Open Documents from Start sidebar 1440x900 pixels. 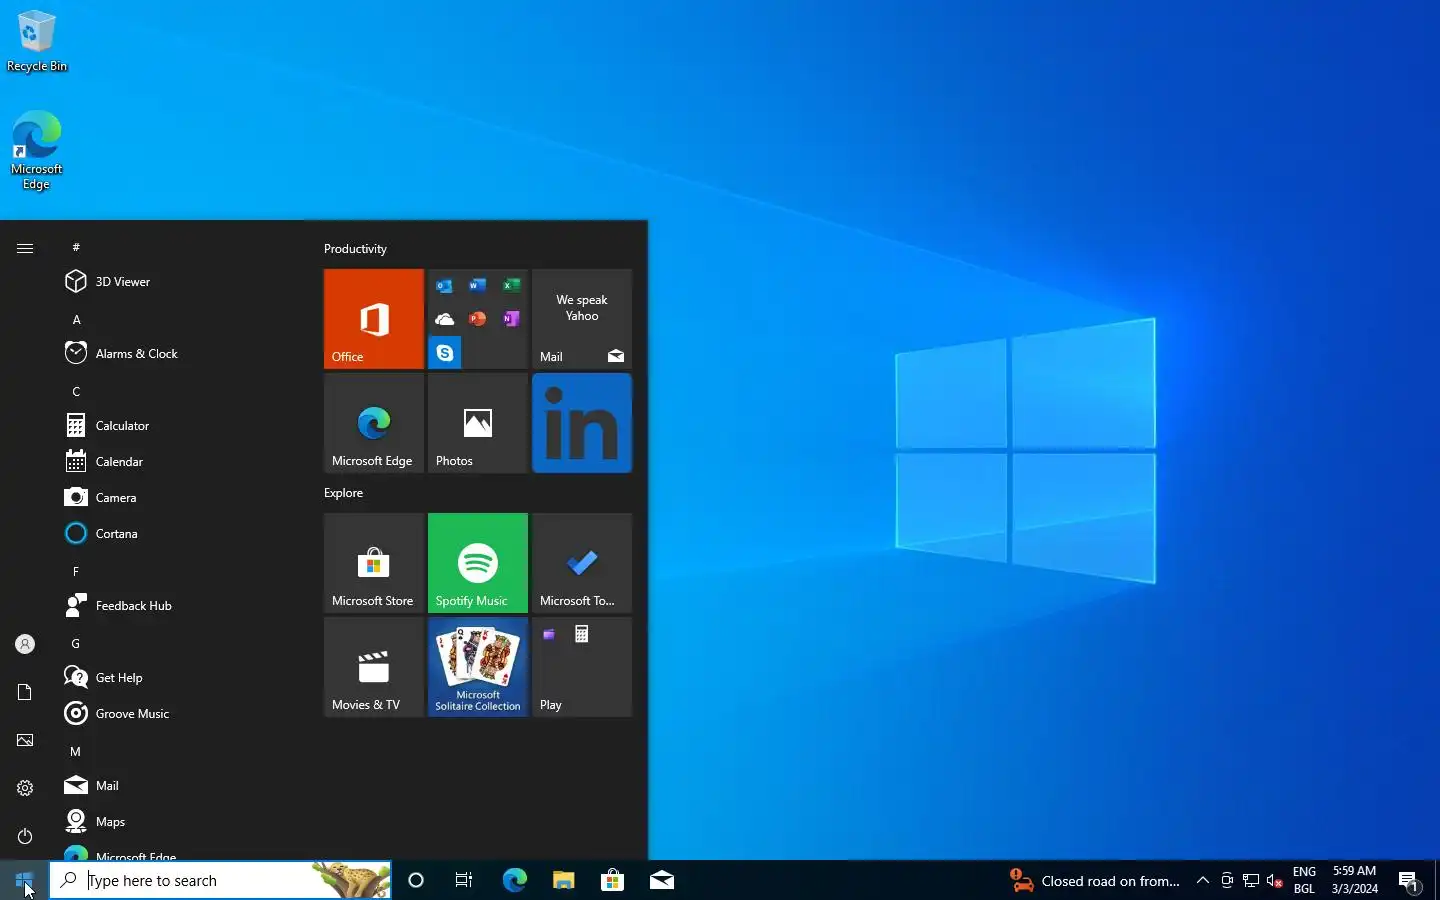click(25, 692)
